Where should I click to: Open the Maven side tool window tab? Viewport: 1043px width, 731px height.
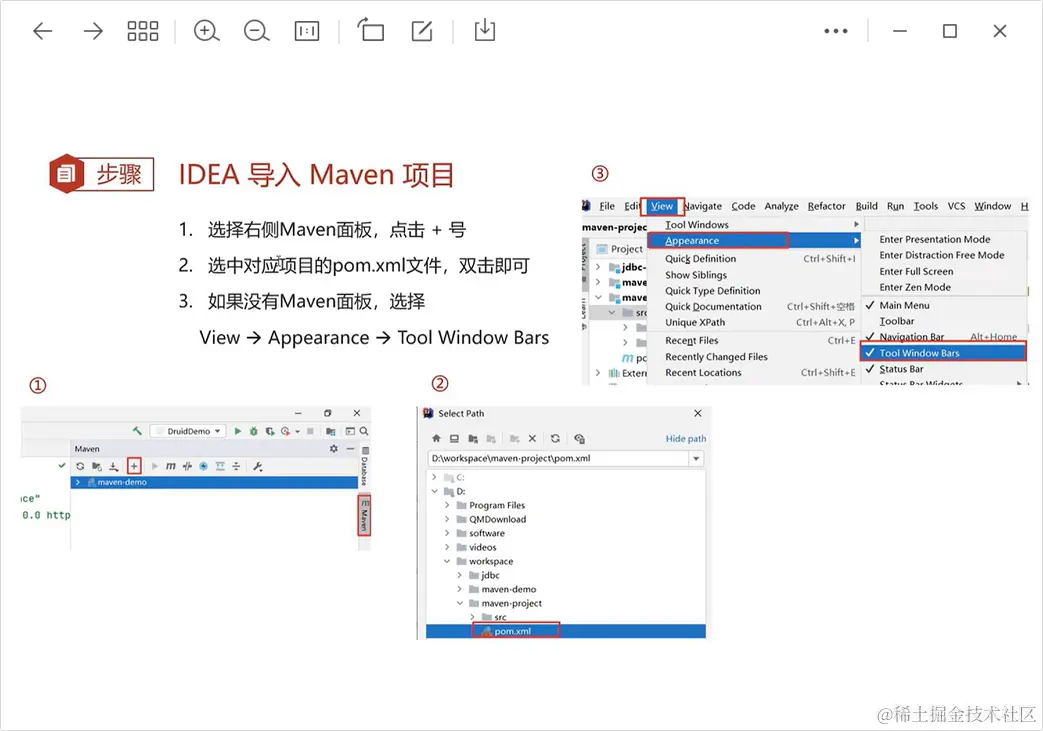click(x=364, y=515)
